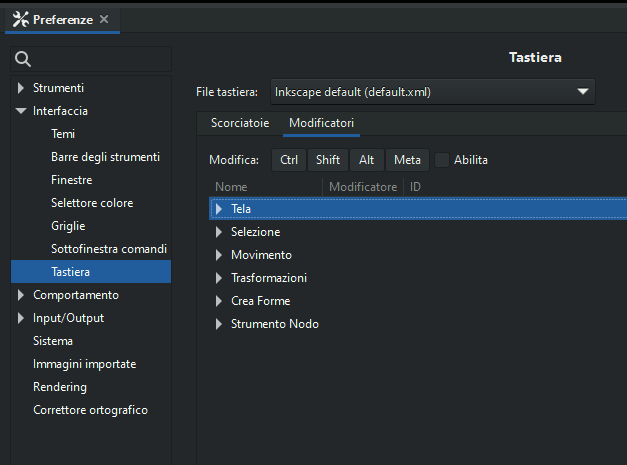Expand the Strumenti tree arrow

(x=21, y=88)
